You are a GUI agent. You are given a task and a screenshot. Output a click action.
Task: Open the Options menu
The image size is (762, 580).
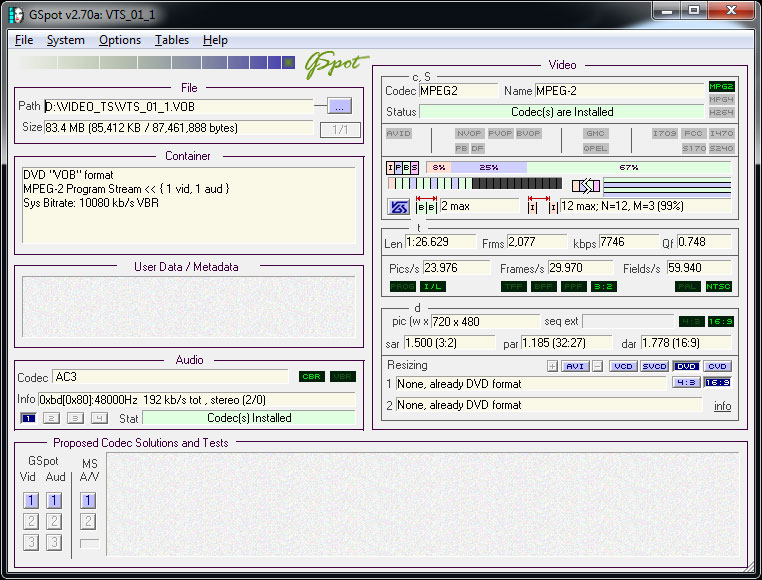(x=120, y=40)
